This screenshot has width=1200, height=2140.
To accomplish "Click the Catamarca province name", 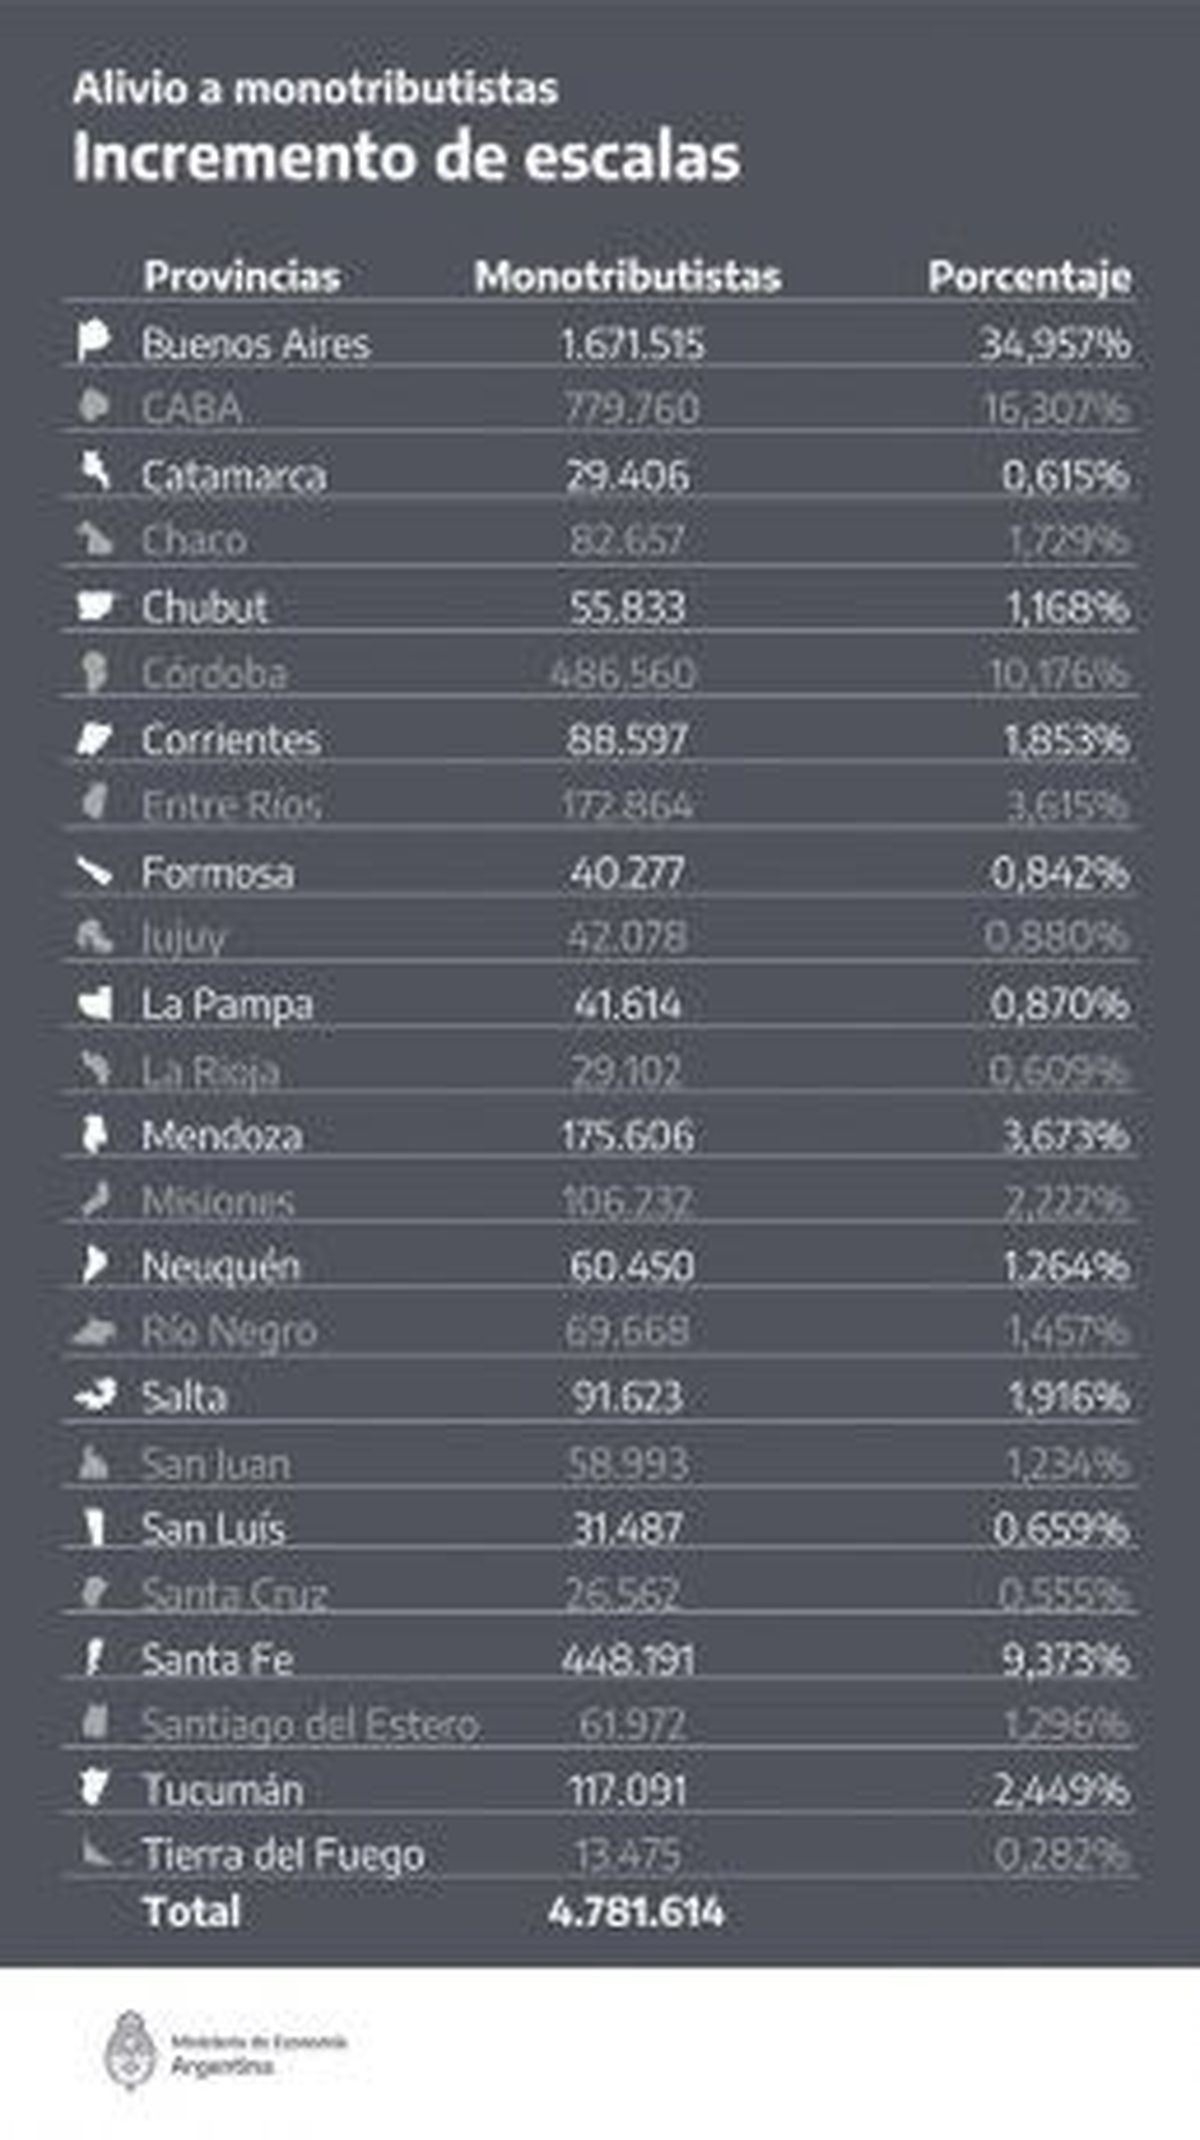I will (x=234, y=476).
